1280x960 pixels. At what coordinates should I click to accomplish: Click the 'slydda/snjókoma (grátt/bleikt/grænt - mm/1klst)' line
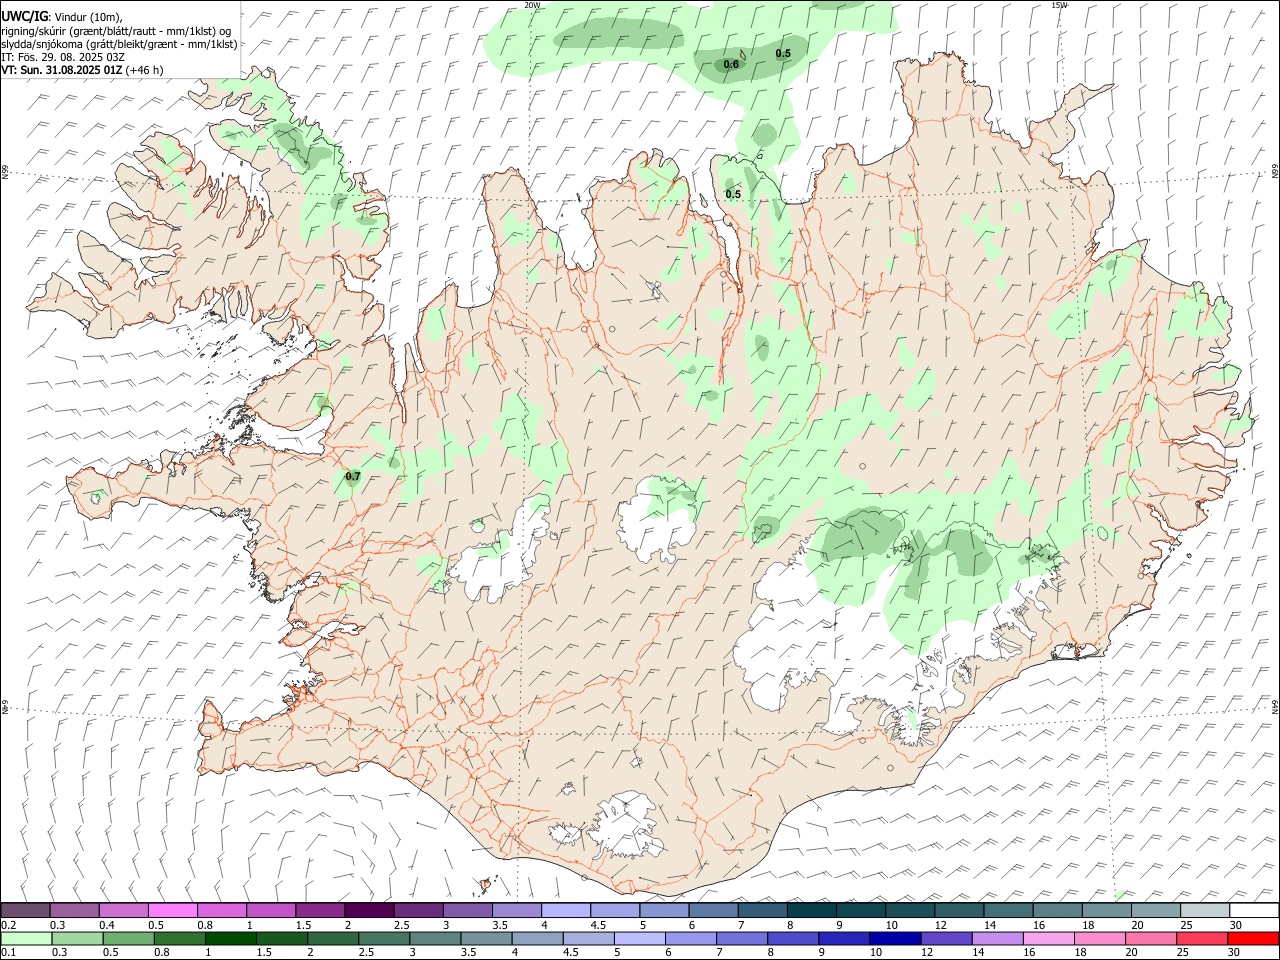coord(119,44)
